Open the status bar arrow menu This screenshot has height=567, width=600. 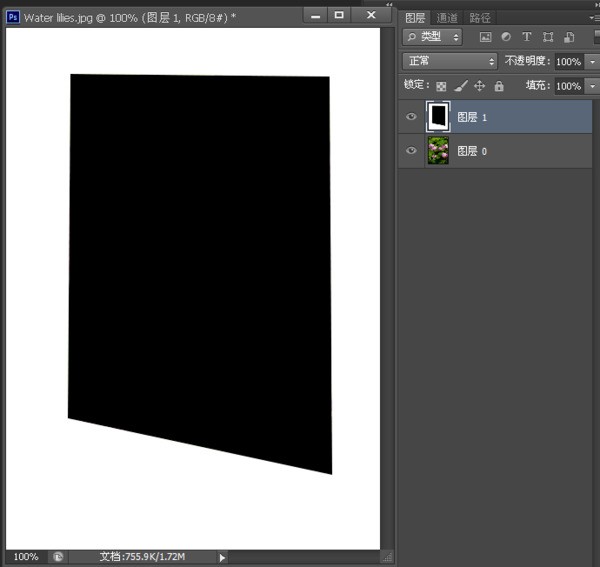[222, 557]
